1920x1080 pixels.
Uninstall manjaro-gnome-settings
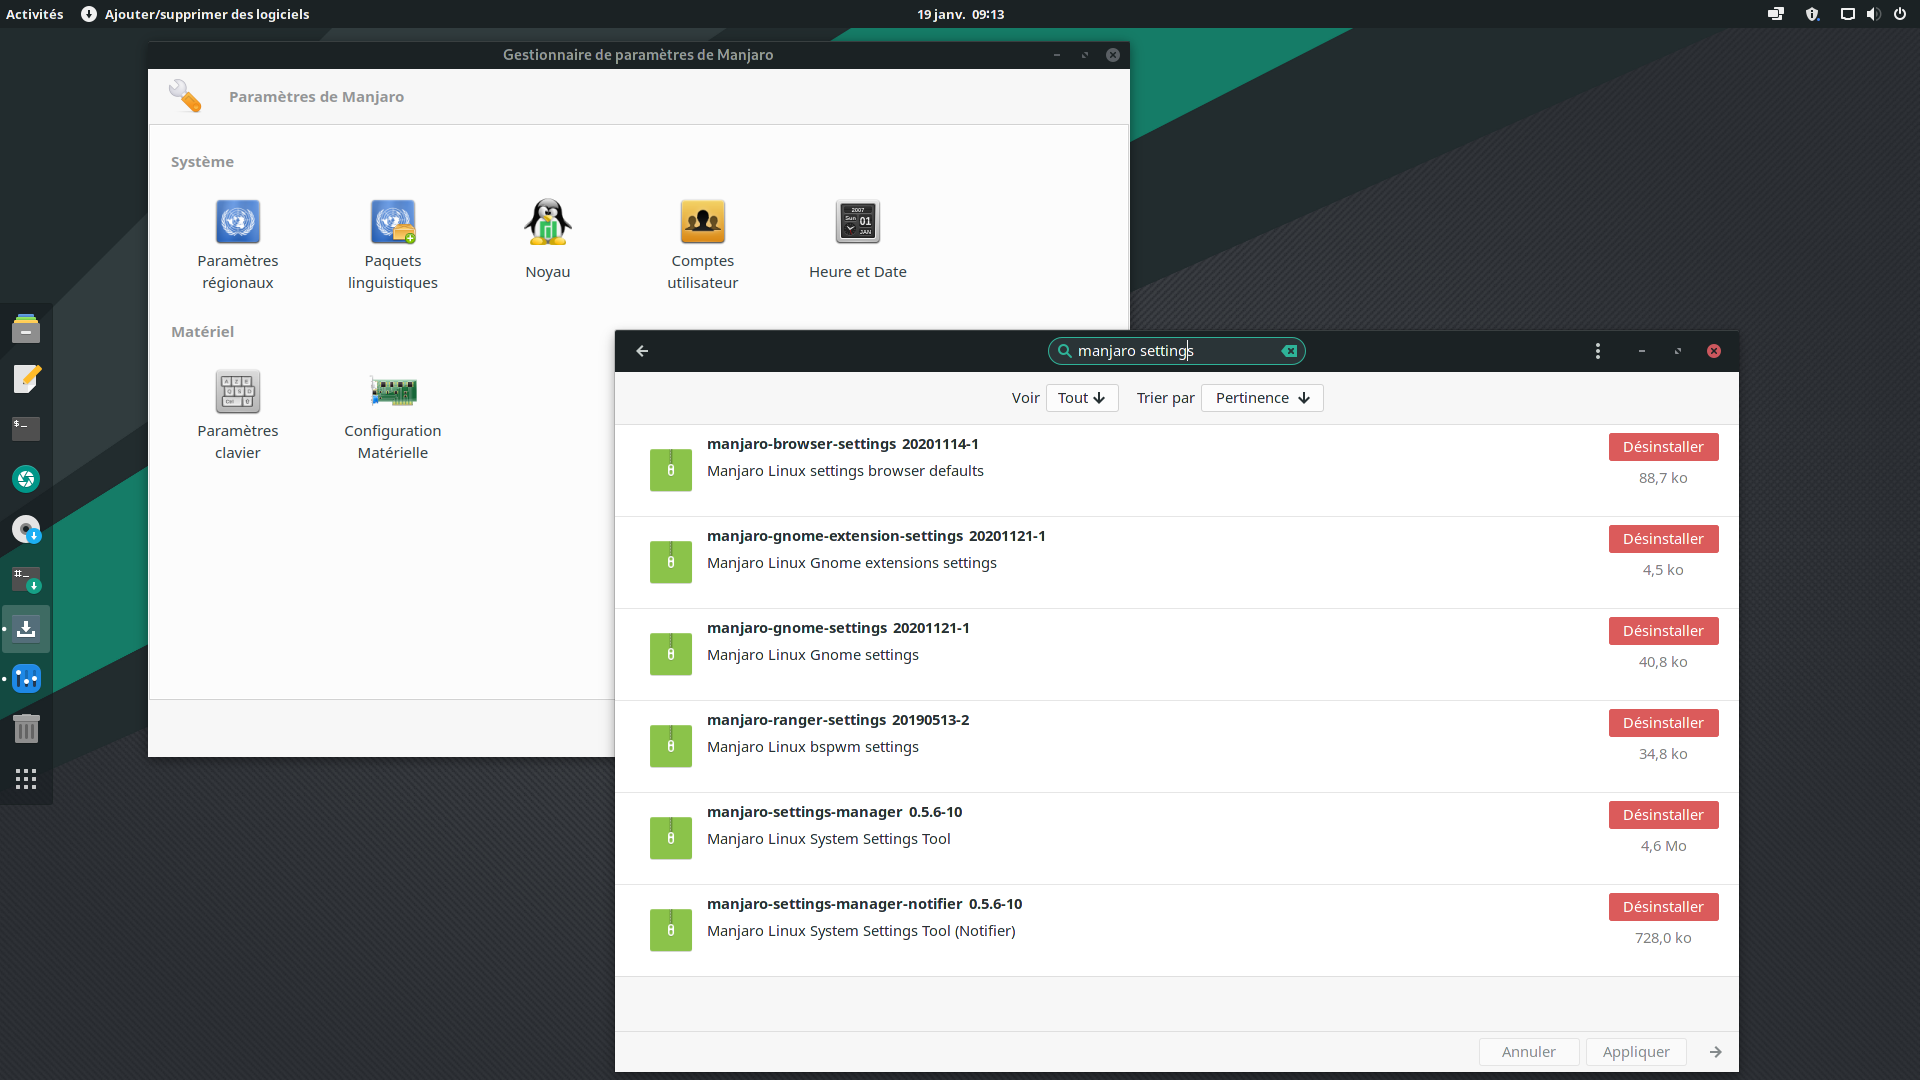[x=1663, y=631]
